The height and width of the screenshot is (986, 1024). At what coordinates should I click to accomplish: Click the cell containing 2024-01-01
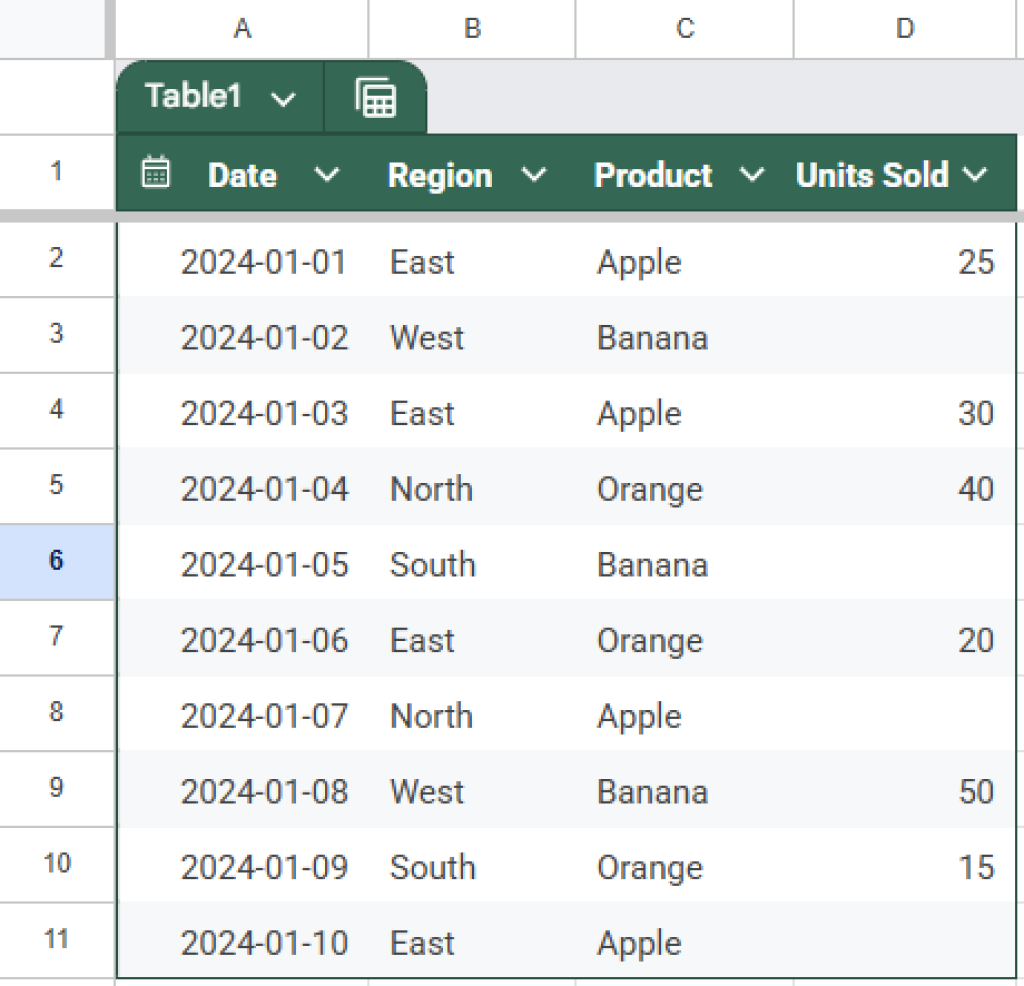click(x=264, y=261)
